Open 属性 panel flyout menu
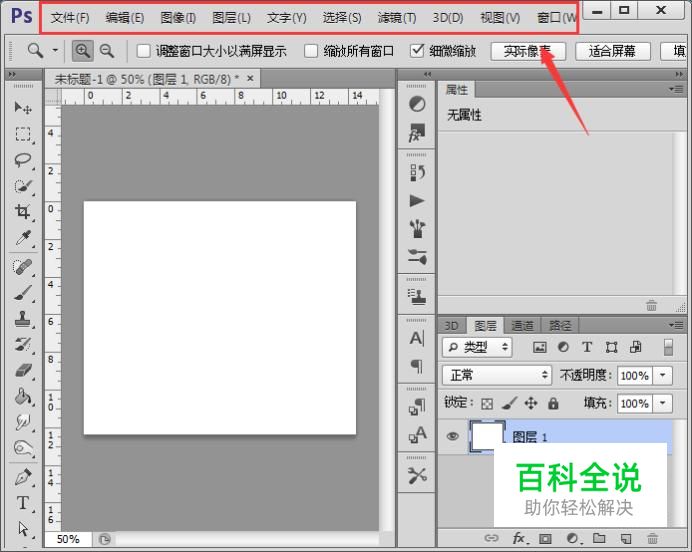Image resolution: width=692 pixels, height=552 pixels. coord(676,90)
